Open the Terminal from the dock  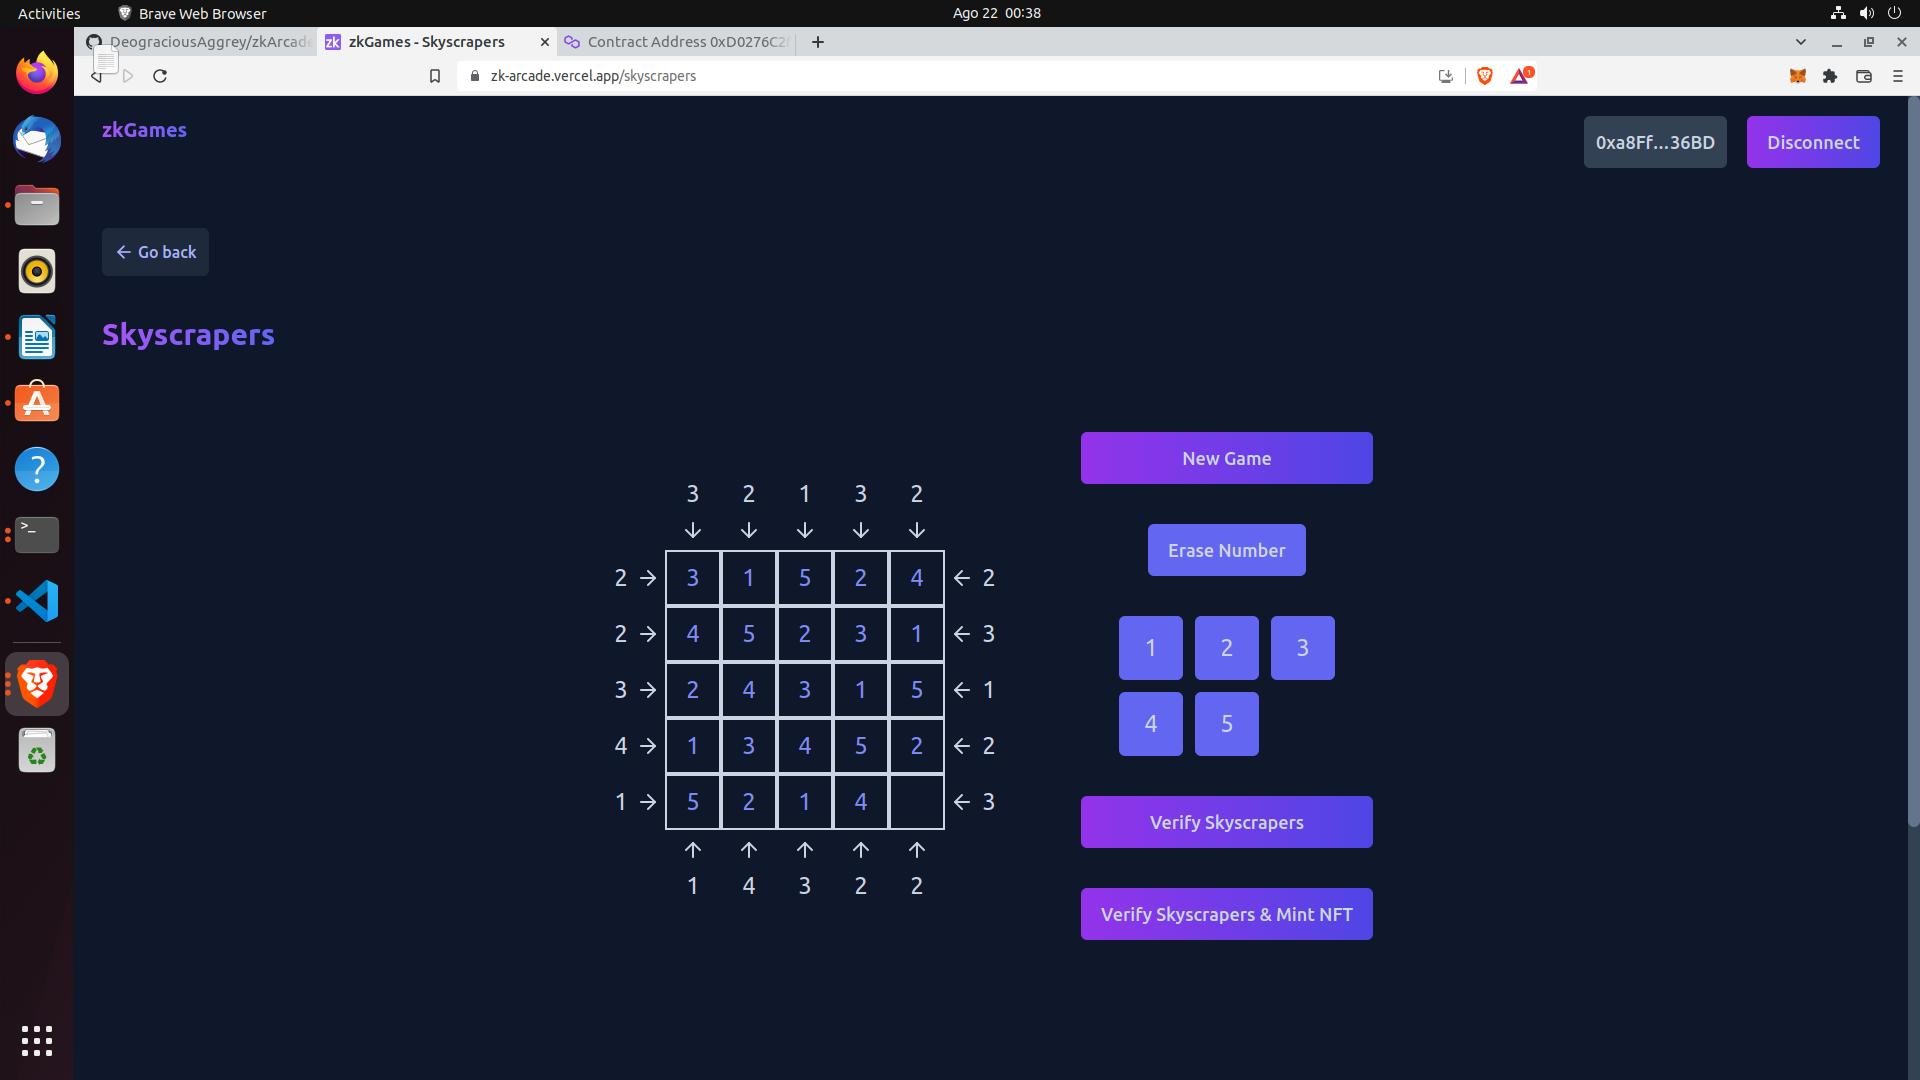[x=37, y=535]
